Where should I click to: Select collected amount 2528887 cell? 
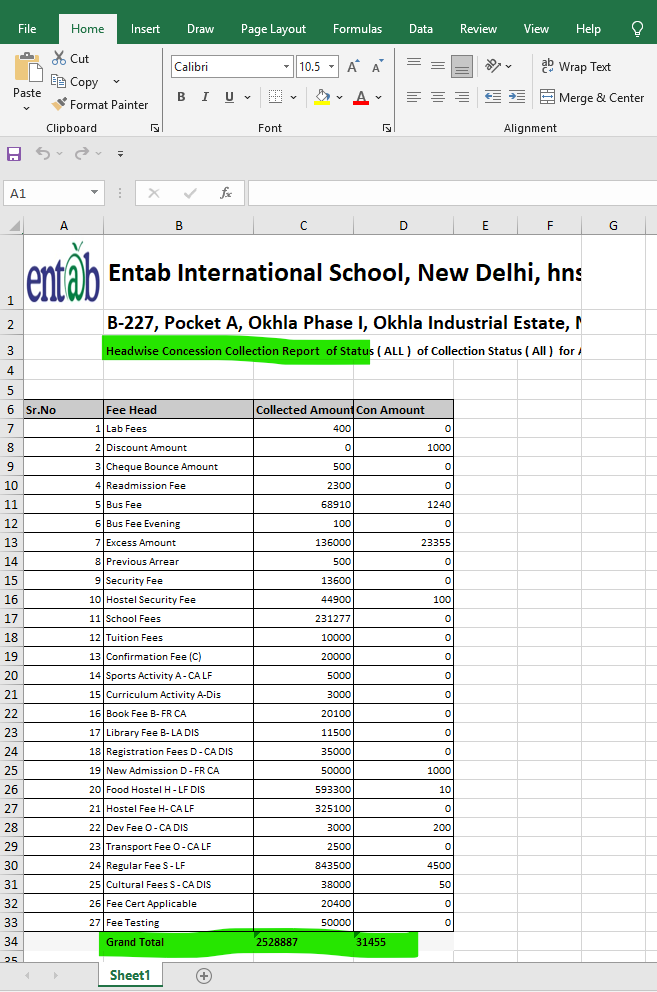coord(304,941)
